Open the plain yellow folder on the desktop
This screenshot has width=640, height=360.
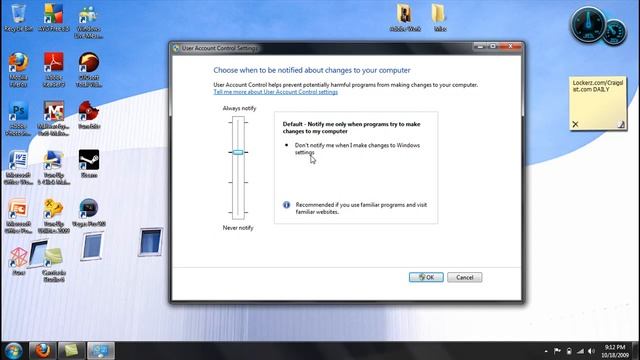point(439,18)
